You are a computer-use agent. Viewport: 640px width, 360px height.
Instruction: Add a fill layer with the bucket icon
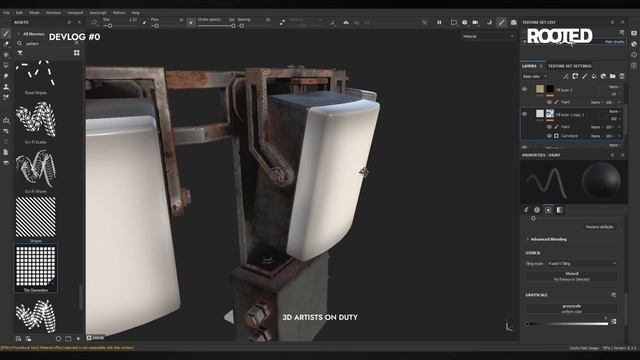[594, 76]
